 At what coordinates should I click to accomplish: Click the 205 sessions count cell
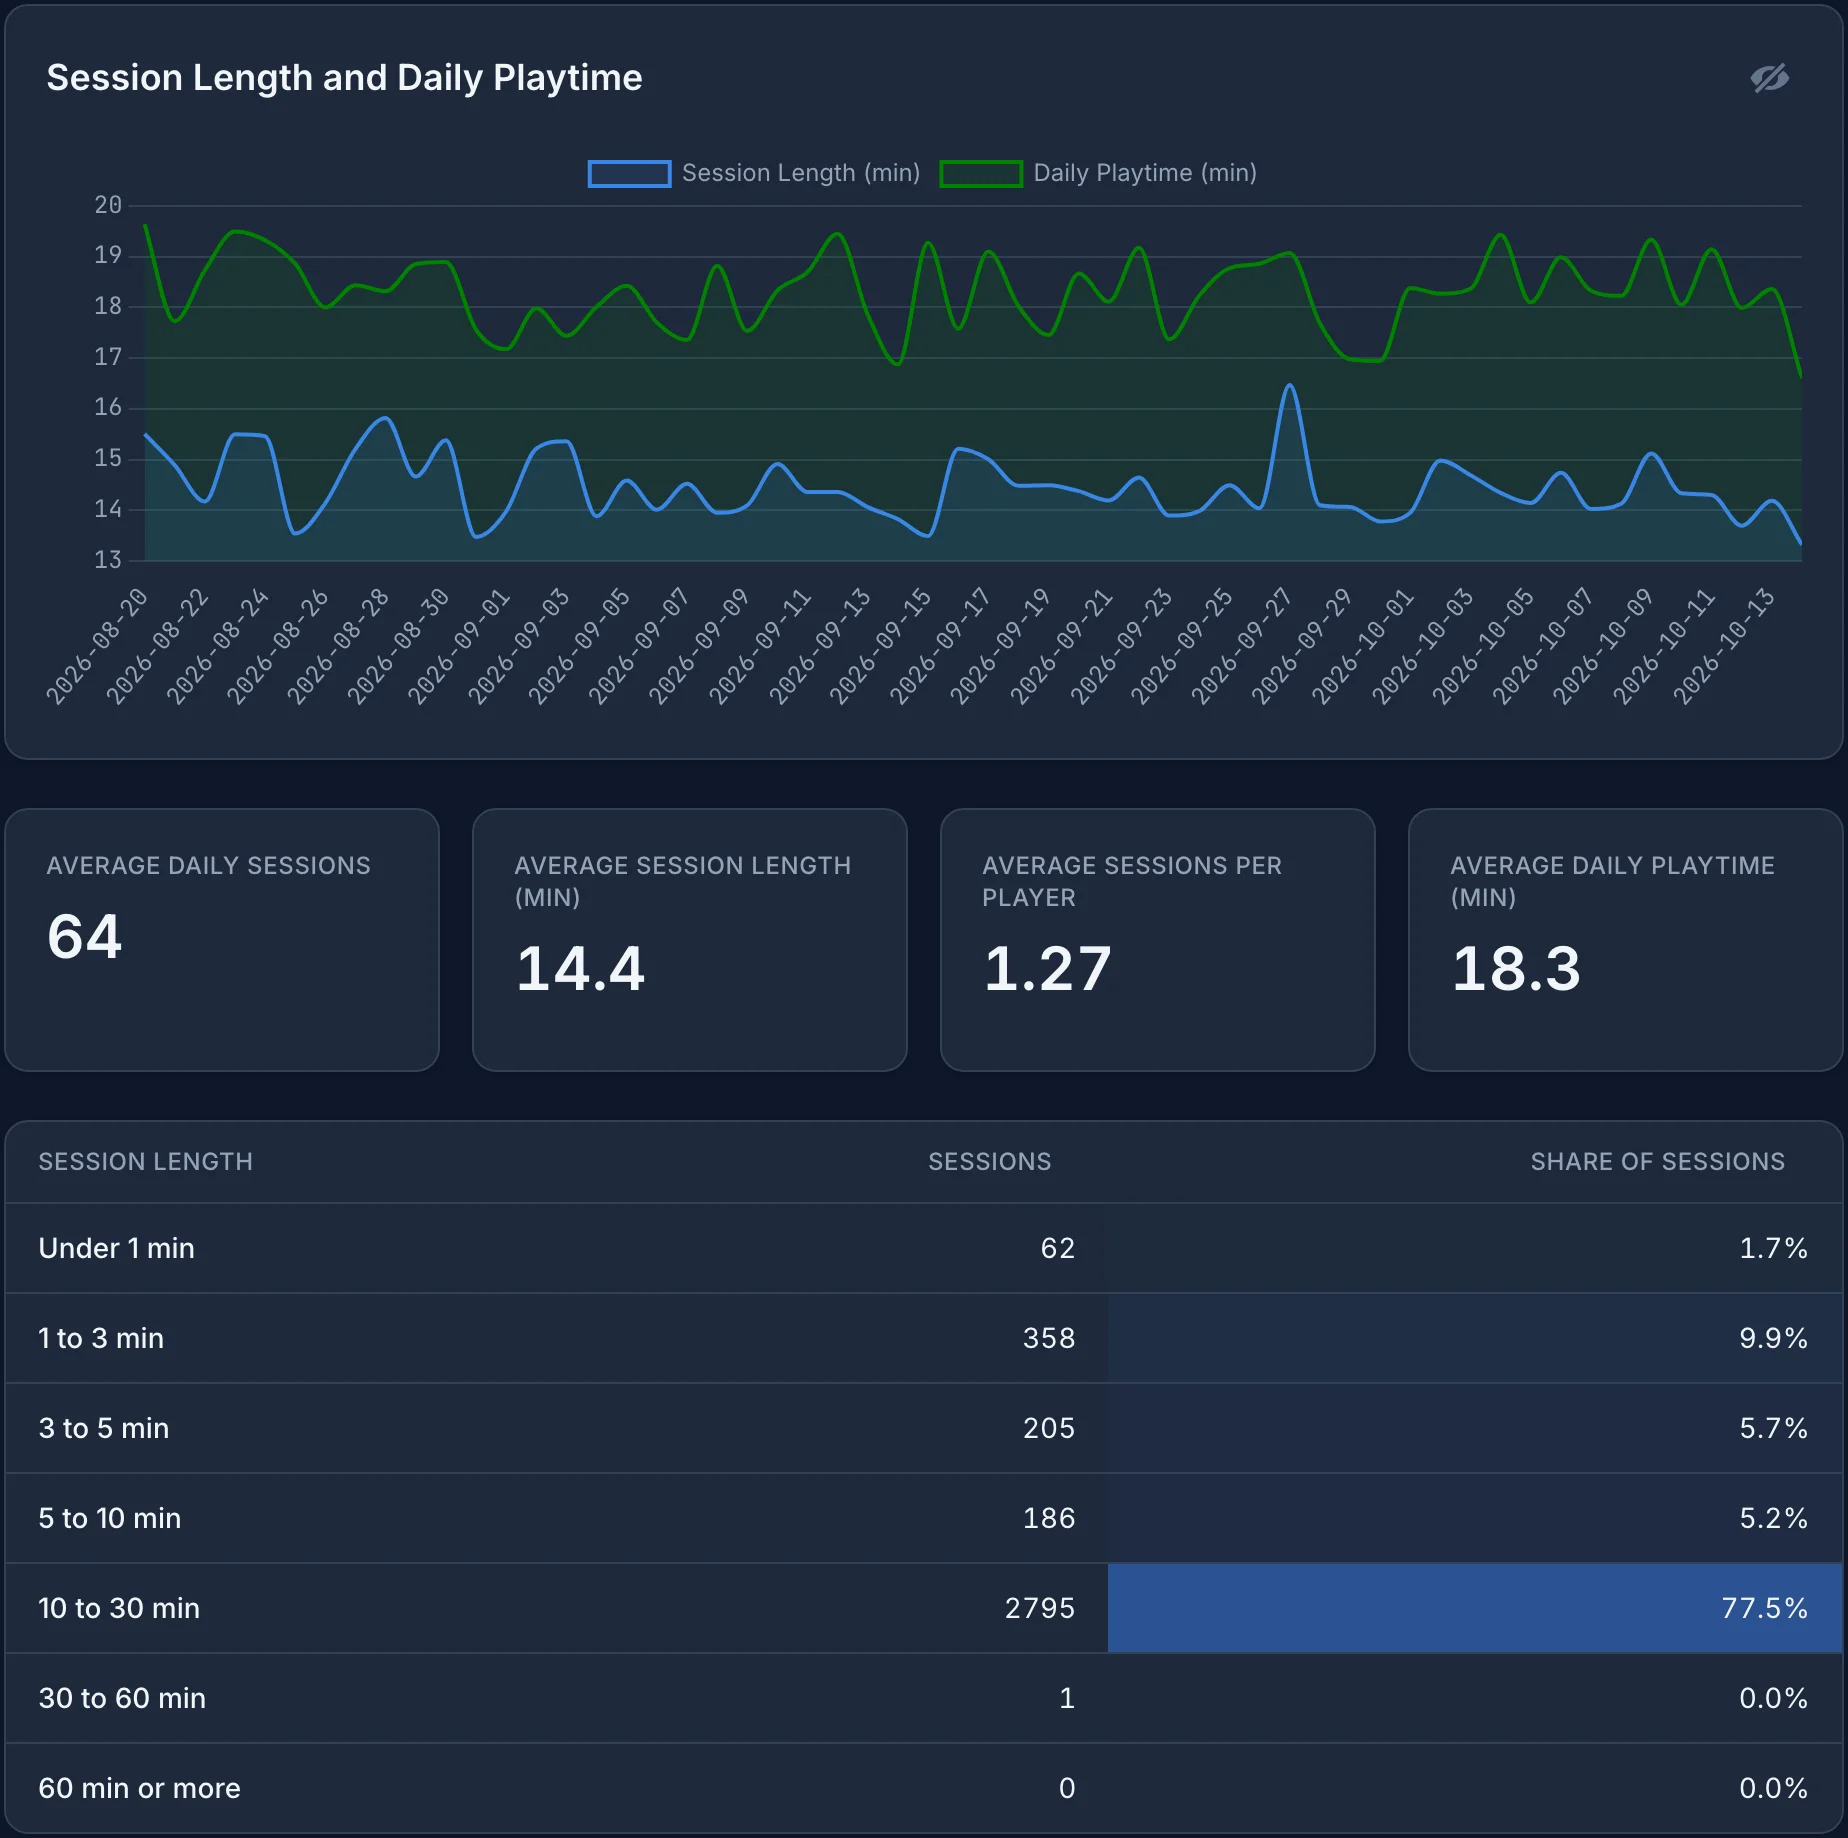(1049, 1428)
